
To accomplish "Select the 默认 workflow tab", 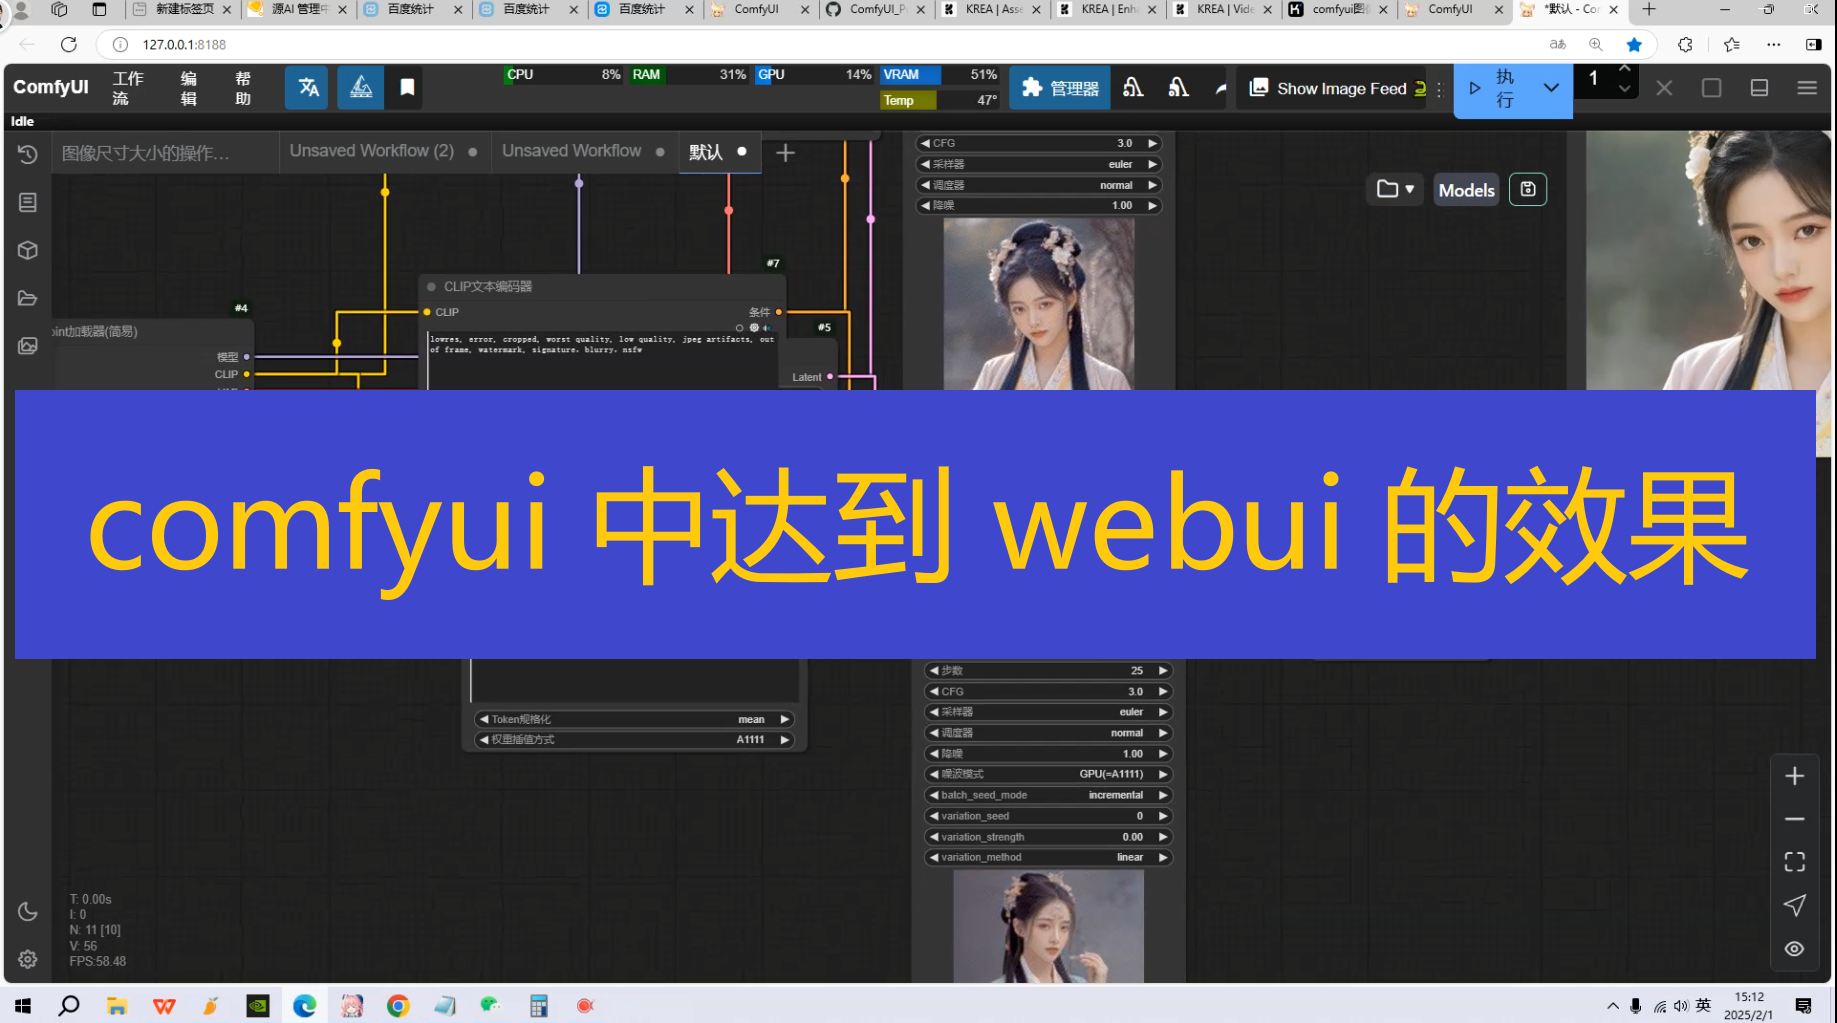I will [719, 151].
